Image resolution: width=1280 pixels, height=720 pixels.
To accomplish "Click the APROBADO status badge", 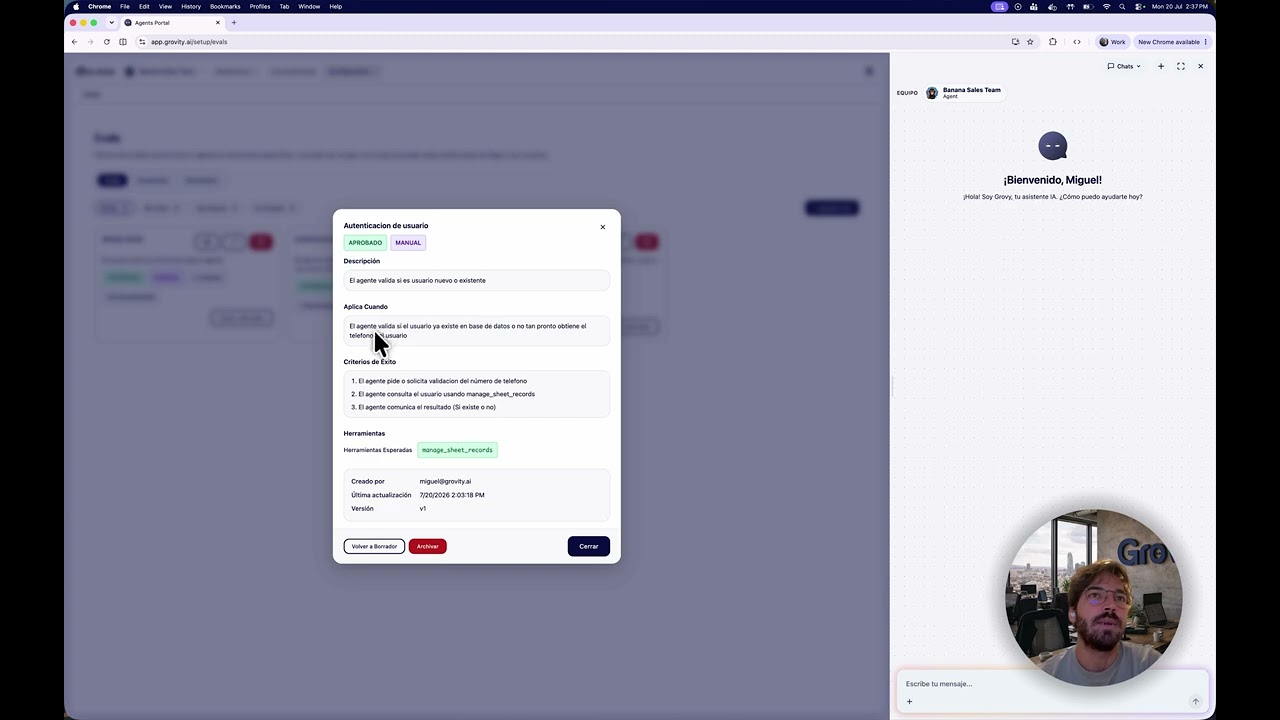I will tap(365, 243).
